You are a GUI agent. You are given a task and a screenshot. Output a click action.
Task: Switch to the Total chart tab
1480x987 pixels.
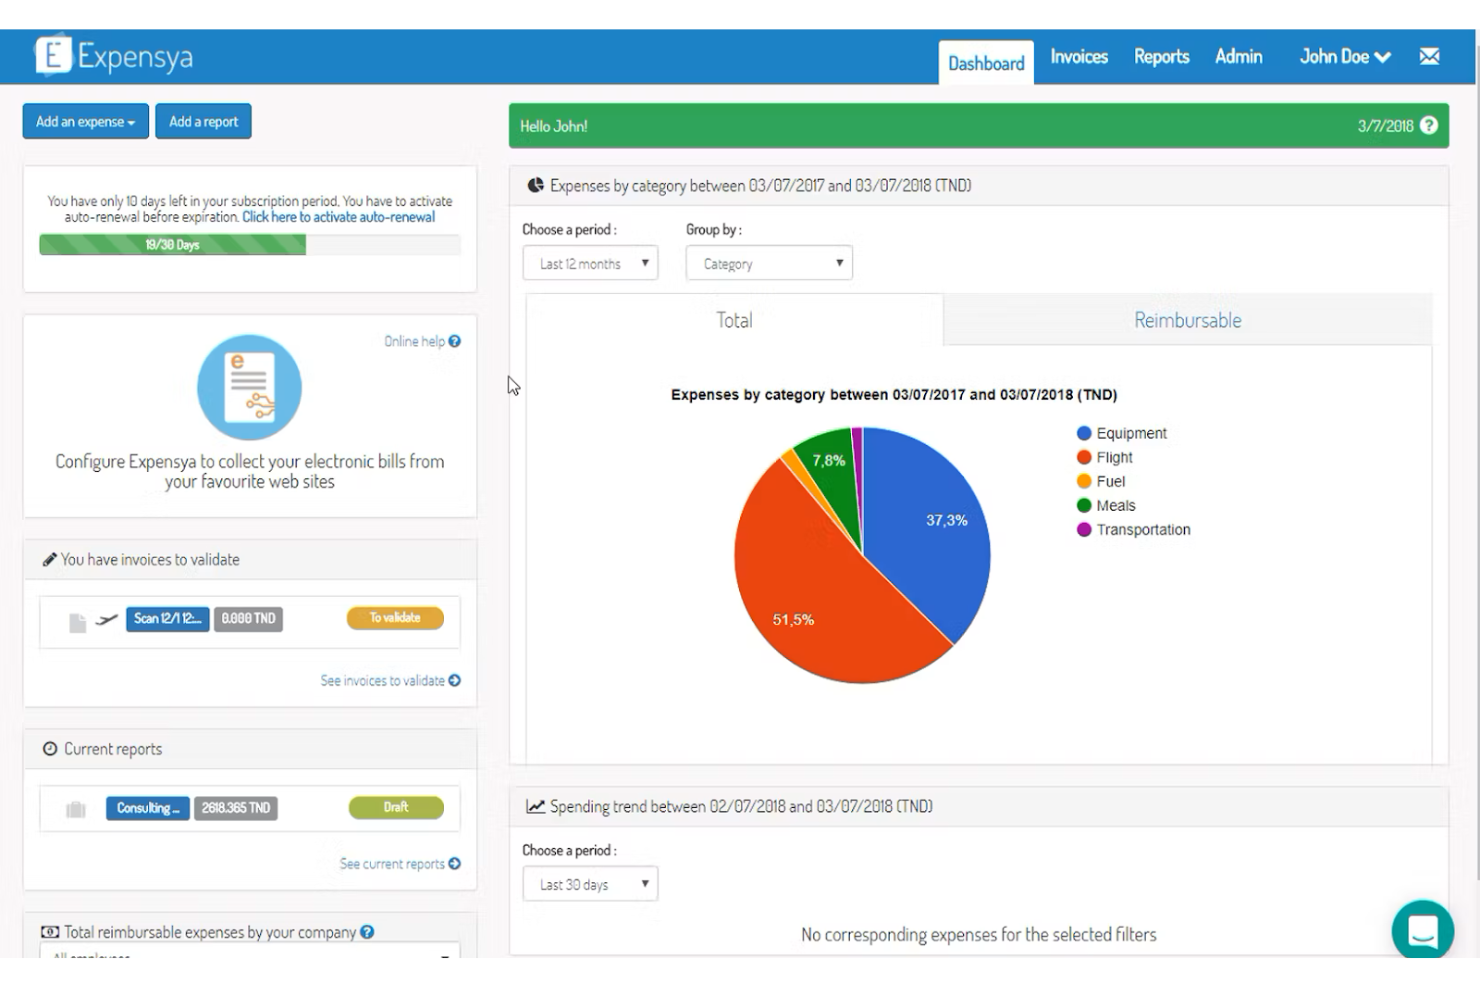pos(734,320)
